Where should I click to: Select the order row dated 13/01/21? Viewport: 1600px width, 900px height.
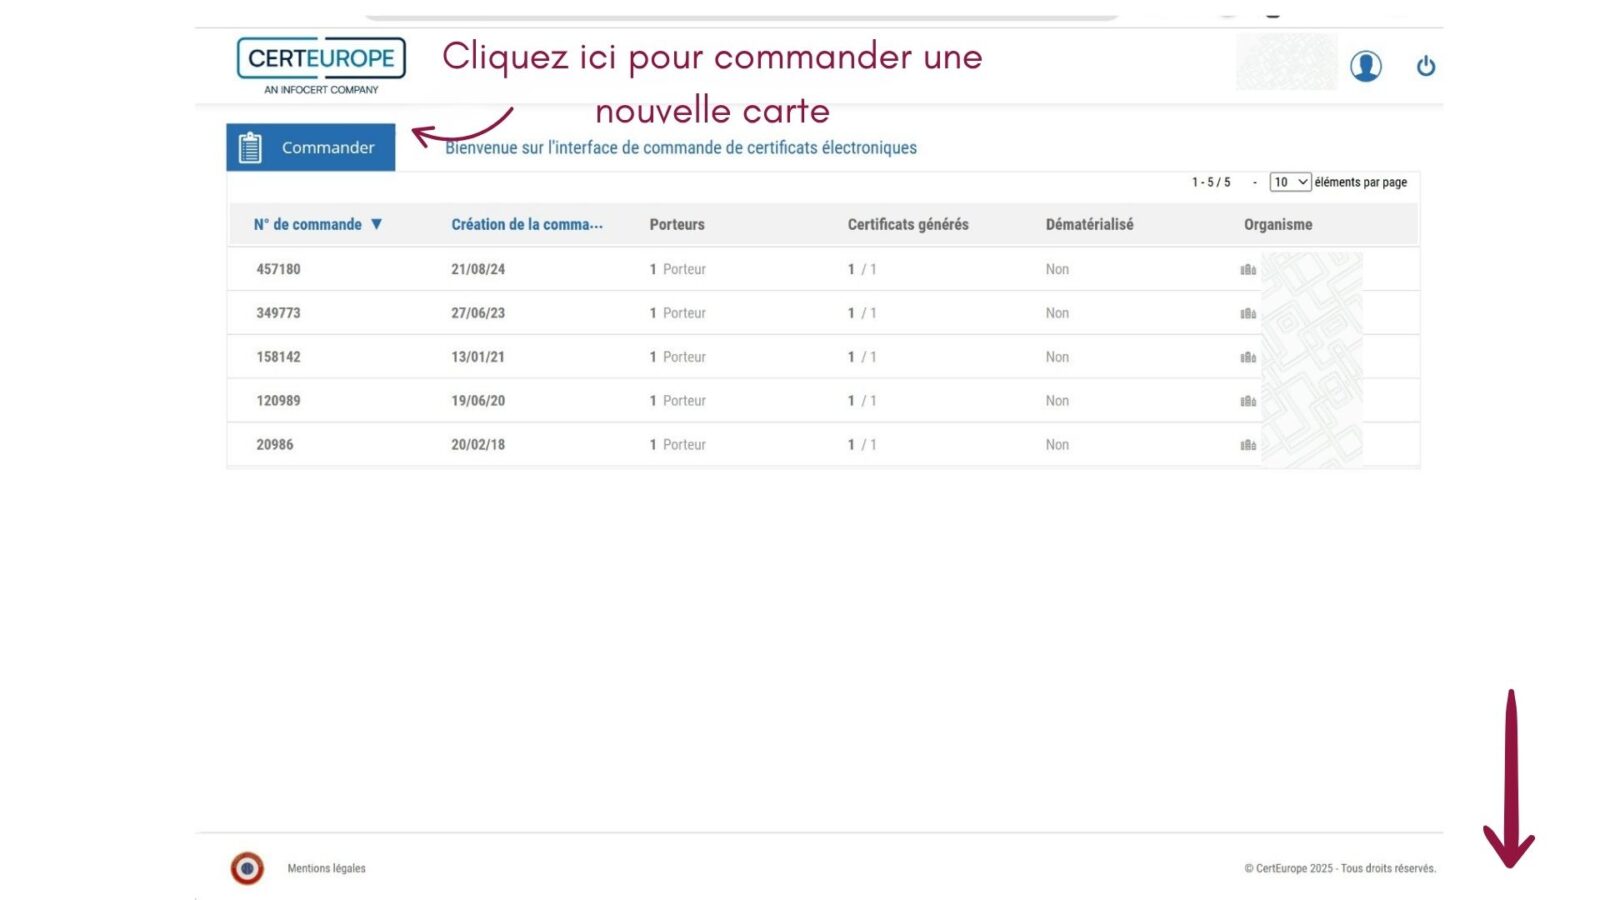point(478,357)
